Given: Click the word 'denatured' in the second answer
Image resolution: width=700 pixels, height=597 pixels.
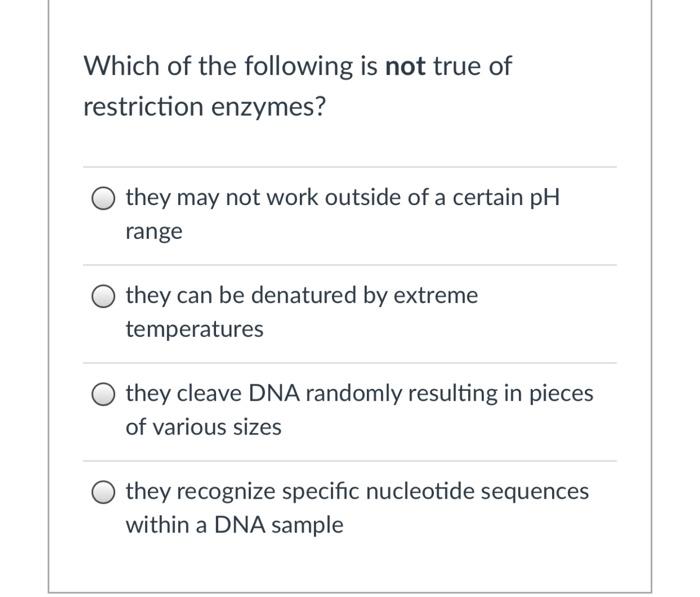Looking at the screenshot, I should coord(304,295).
